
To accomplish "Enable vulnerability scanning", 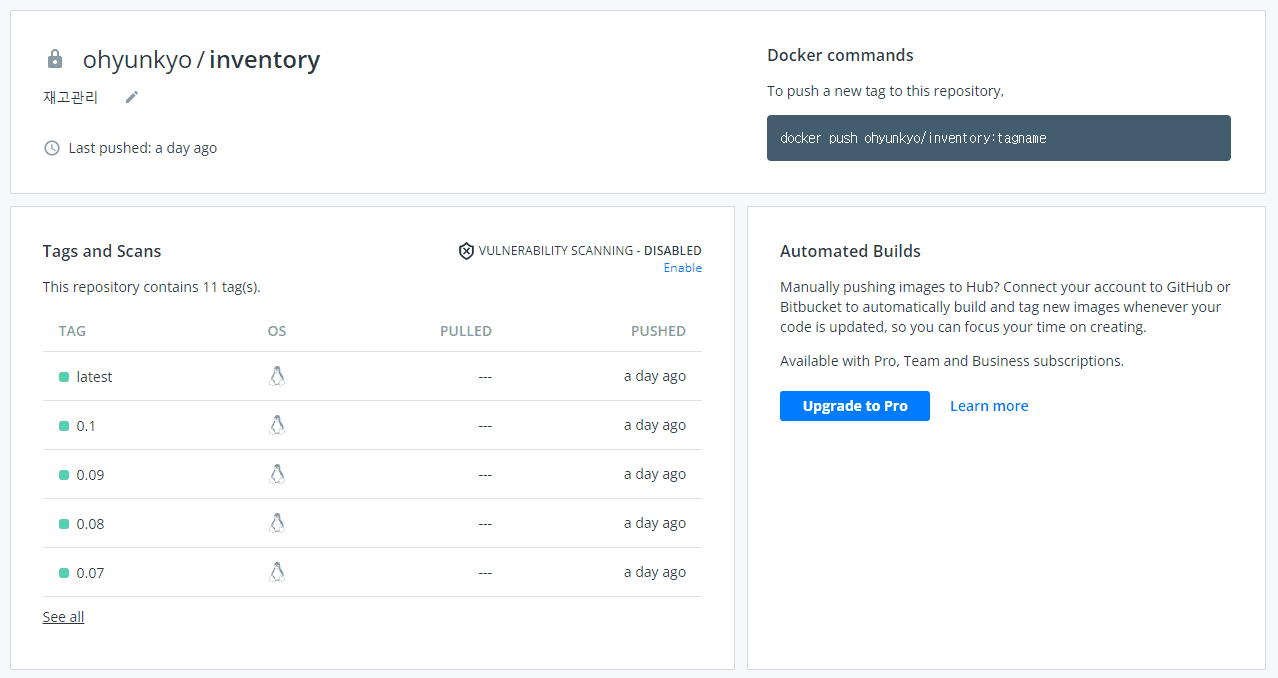I will [x=682, y=268].
